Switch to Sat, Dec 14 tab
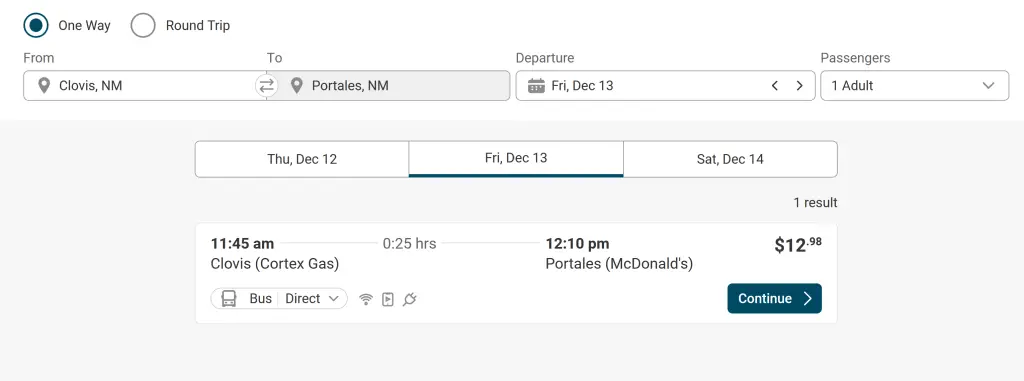Screen dimensions: 1024x381 click(x=730, y=159)
